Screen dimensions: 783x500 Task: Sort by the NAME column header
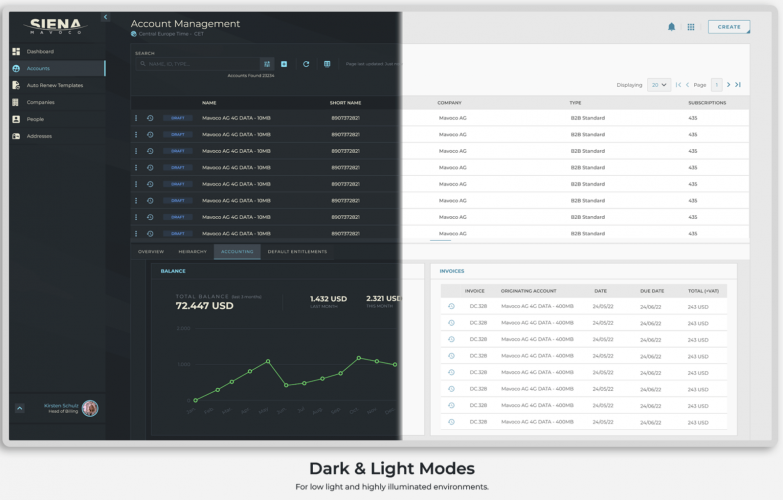[209, 103]
